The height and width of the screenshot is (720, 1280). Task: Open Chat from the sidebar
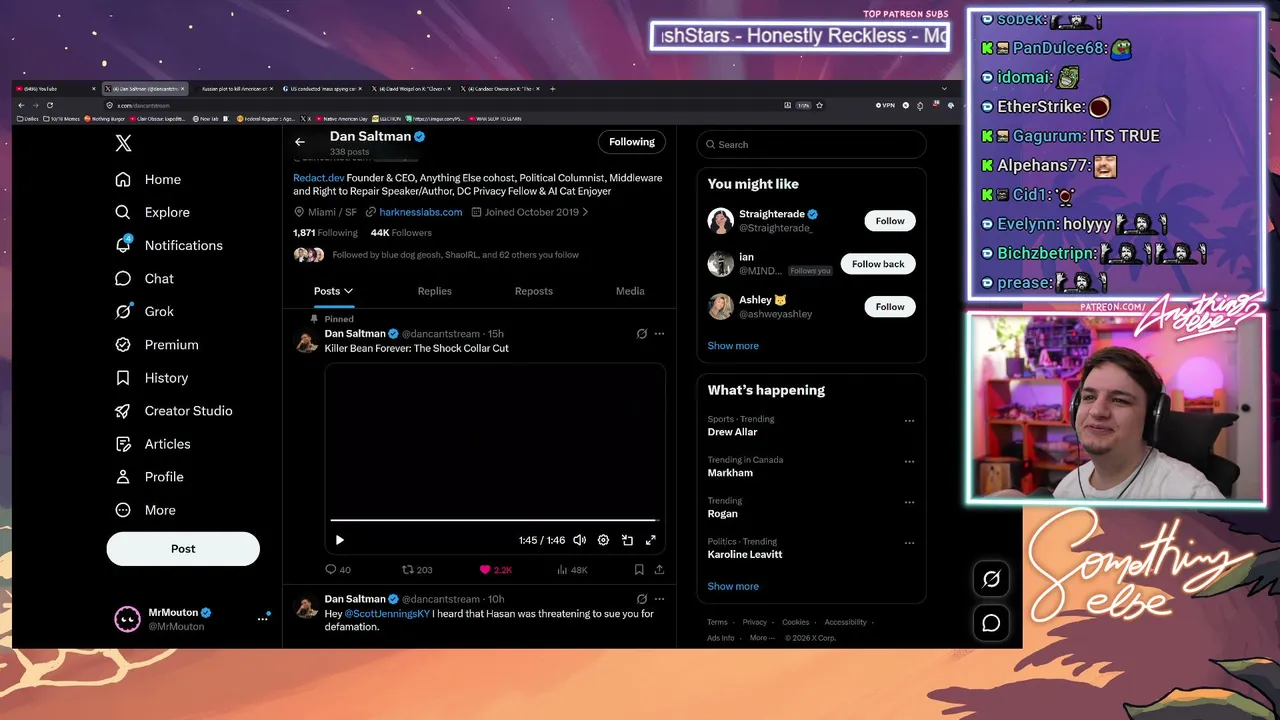pos(144,278)
